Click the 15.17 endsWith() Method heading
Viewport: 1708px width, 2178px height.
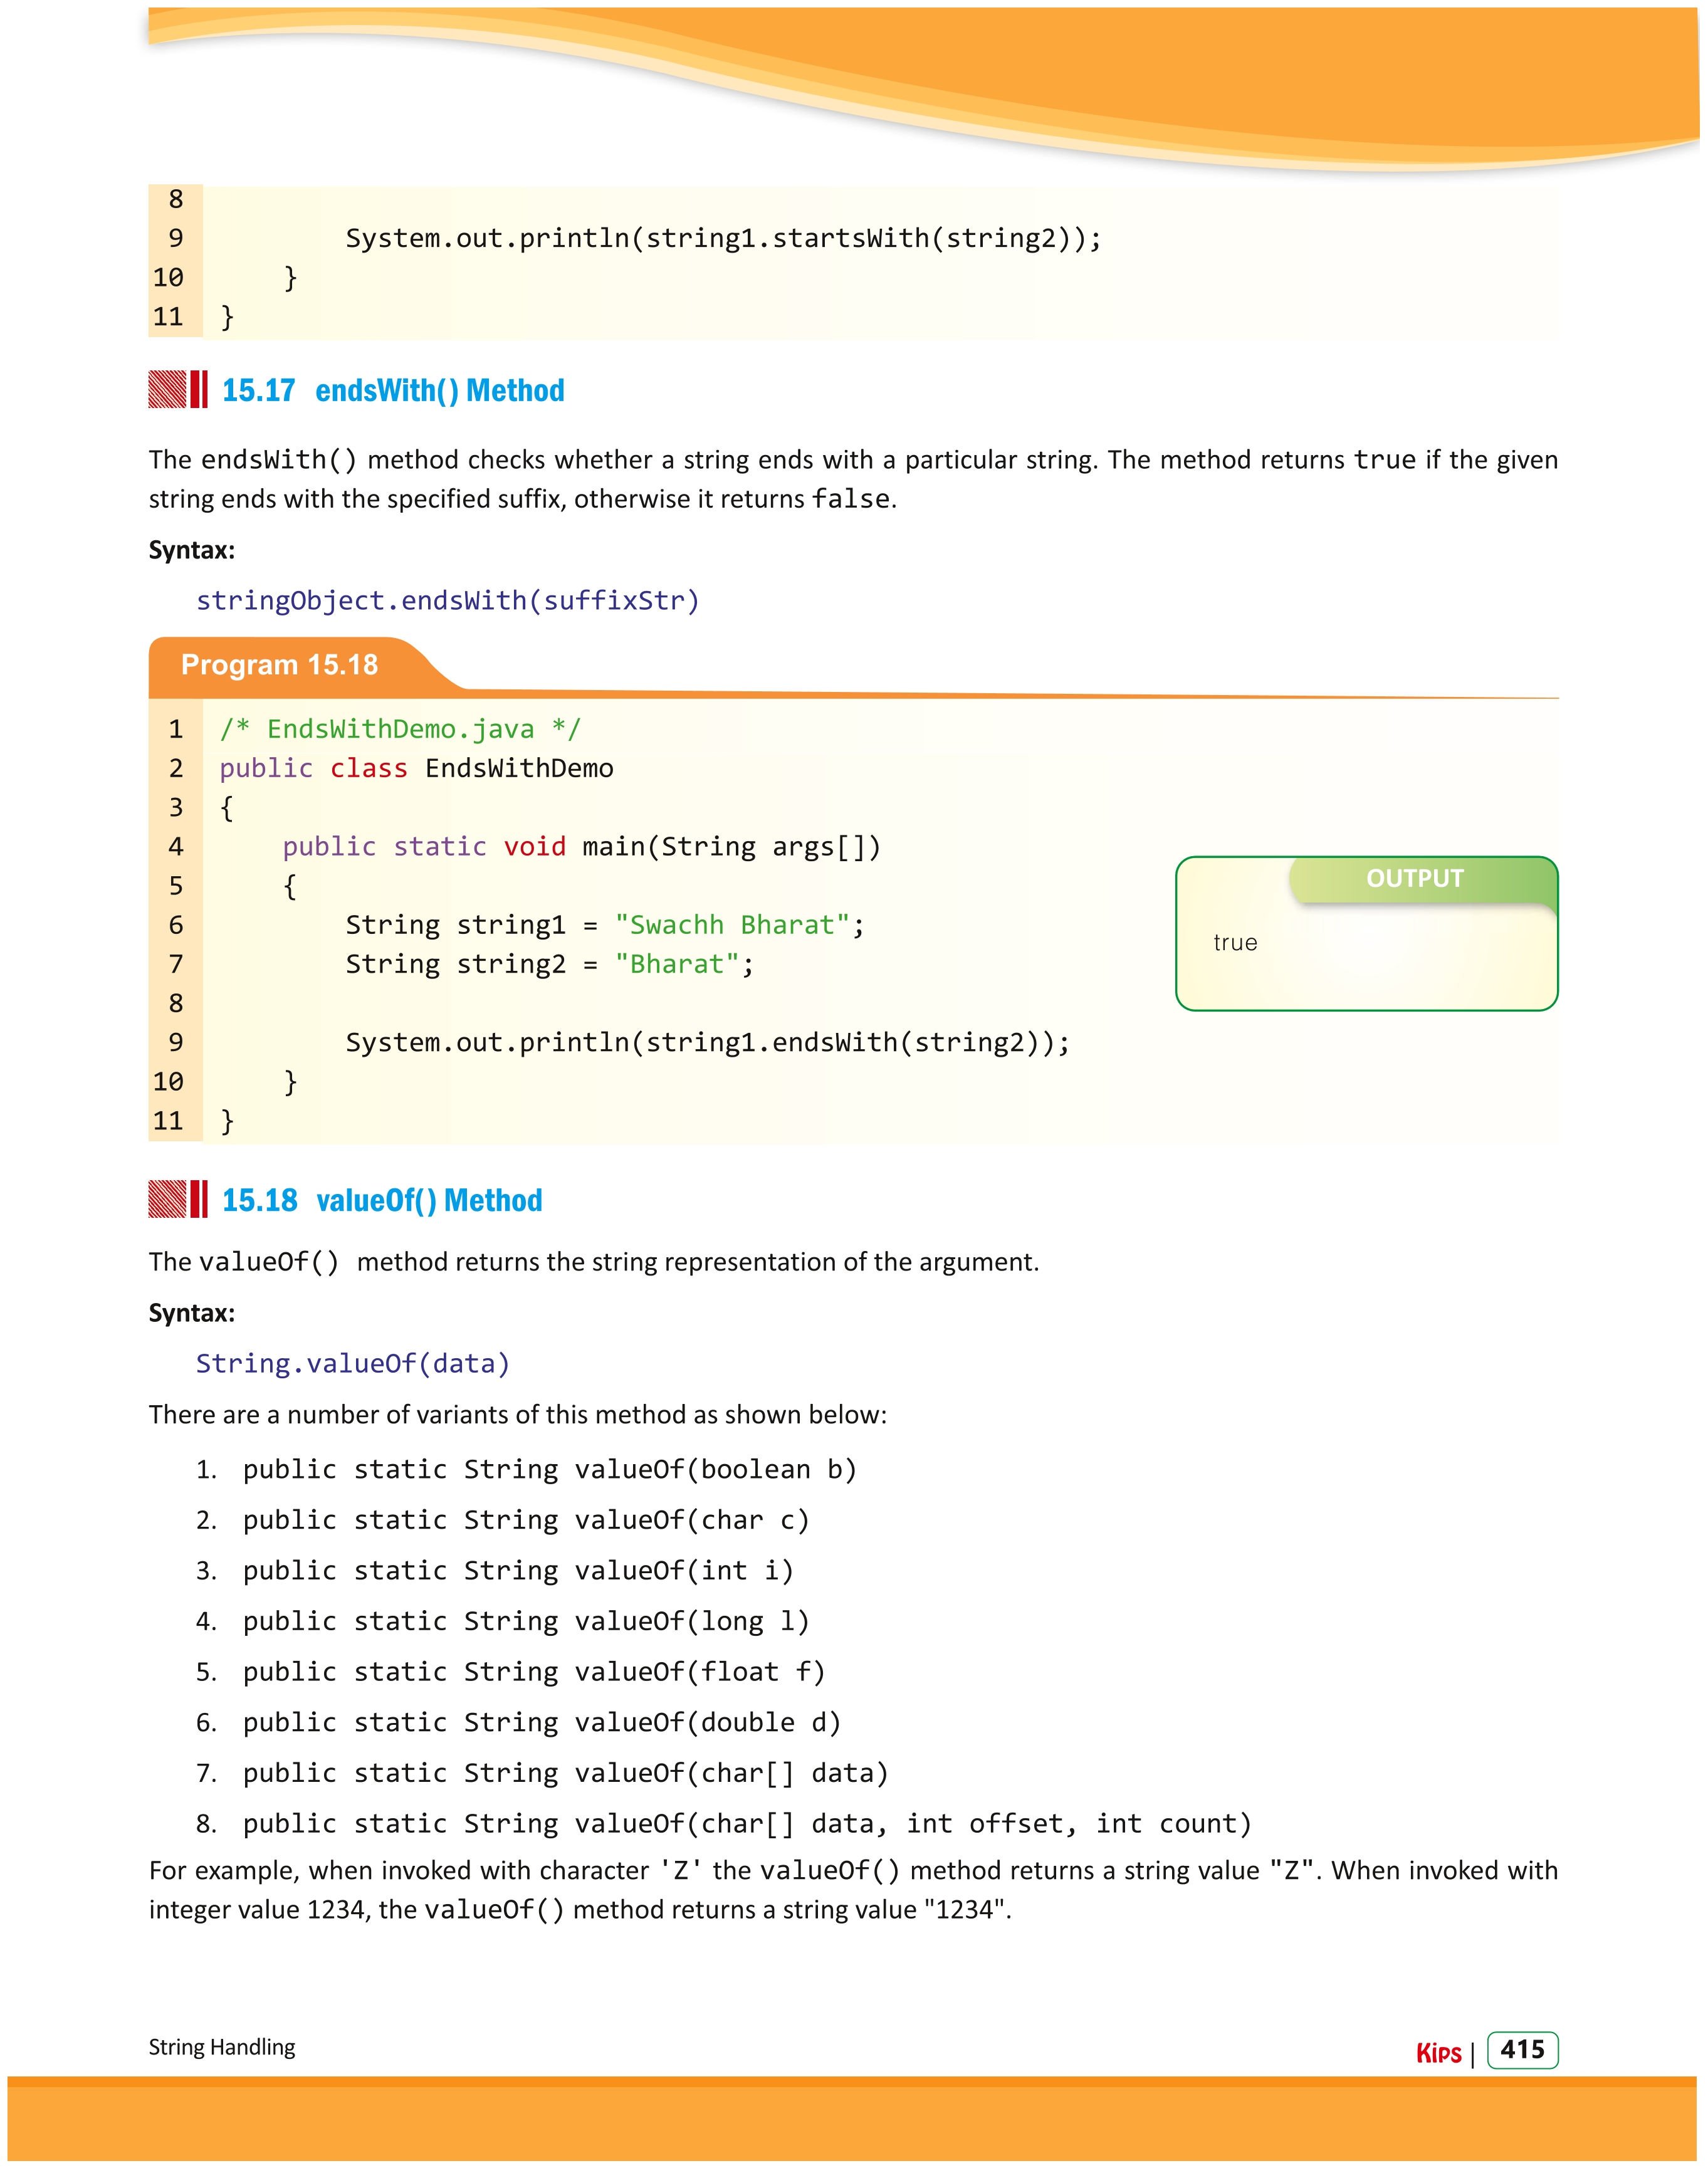[393, 390]
